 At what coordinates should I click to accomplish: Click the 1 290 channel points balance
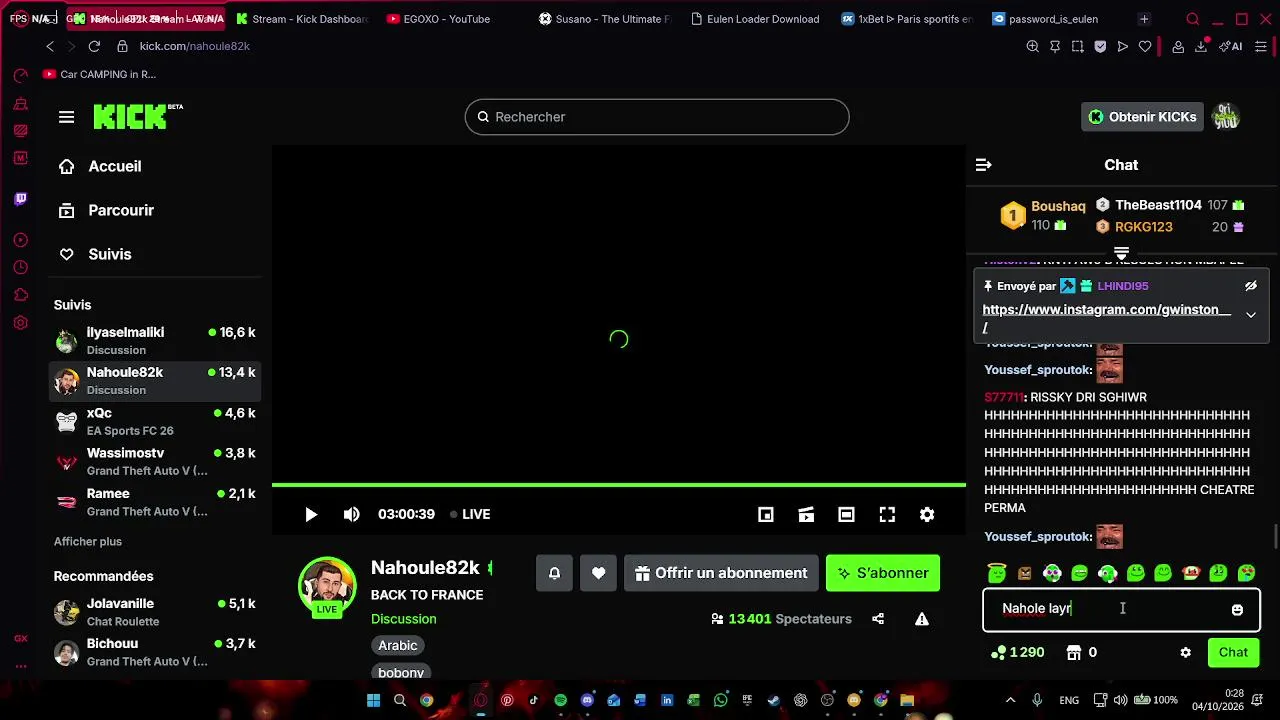(x=1017, y=652)
